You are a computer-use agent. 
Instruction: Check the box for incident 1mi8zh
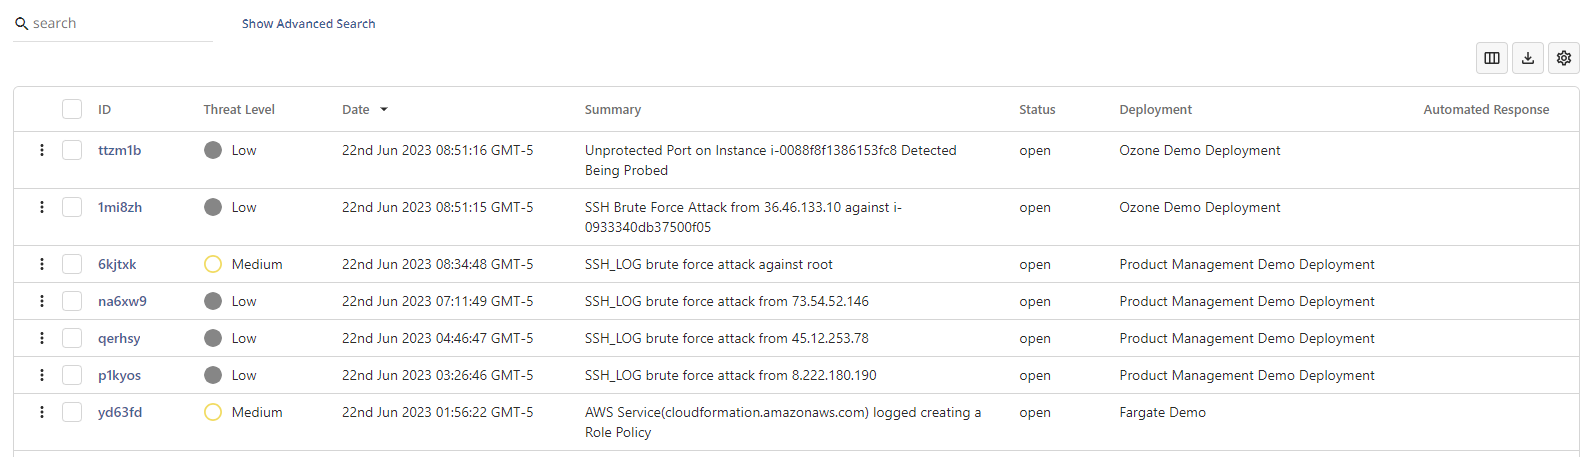click(72, 207)
